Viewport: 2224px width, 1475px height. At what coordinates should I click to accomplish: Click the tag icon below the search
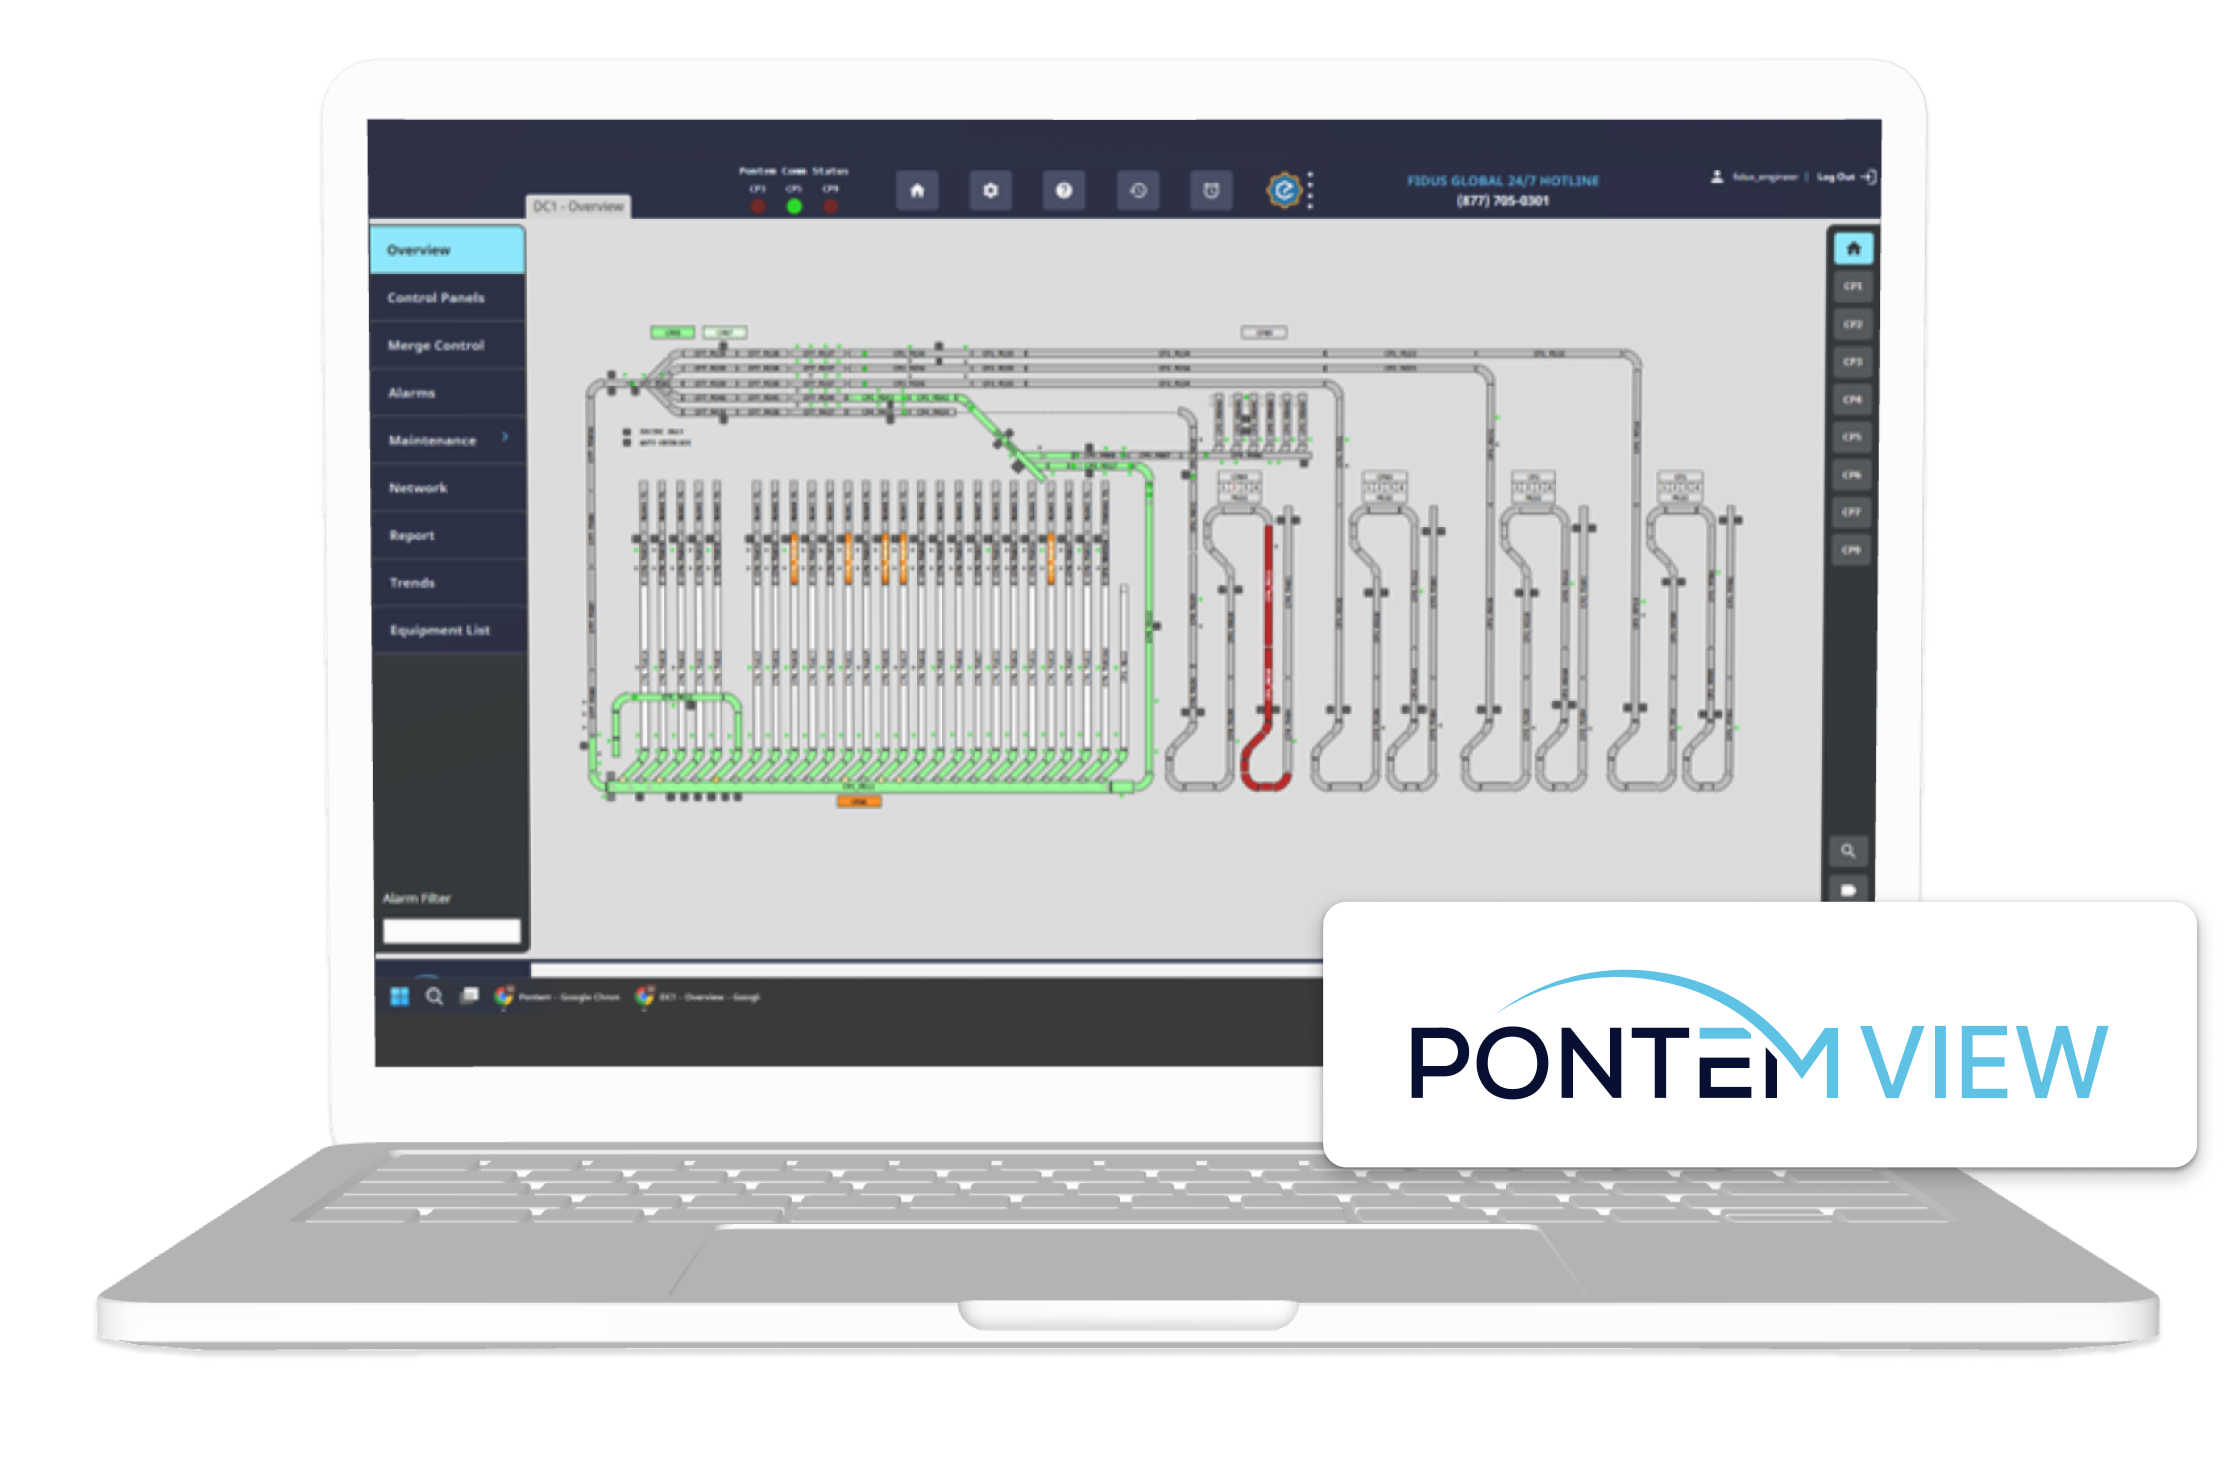pos(1848,889)
